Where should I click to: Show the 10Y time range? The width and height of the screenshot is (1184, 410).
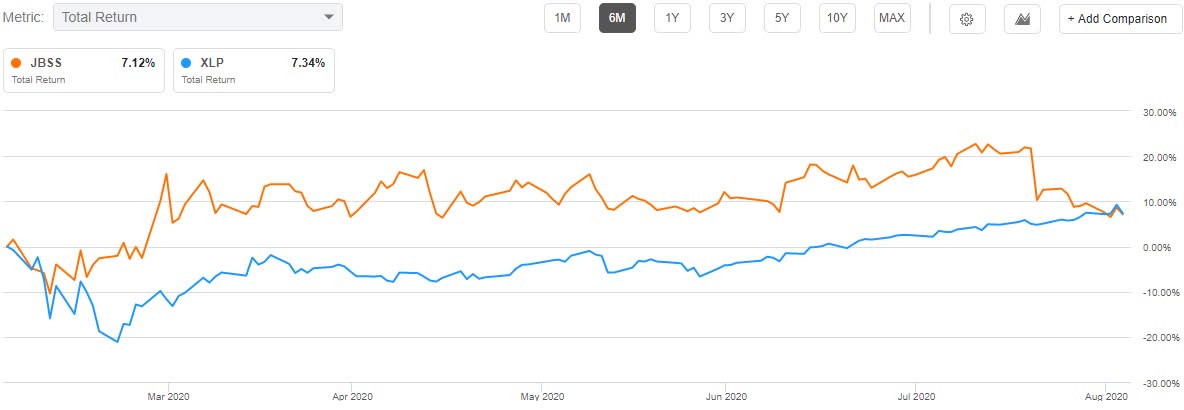[x=837, y=19]
